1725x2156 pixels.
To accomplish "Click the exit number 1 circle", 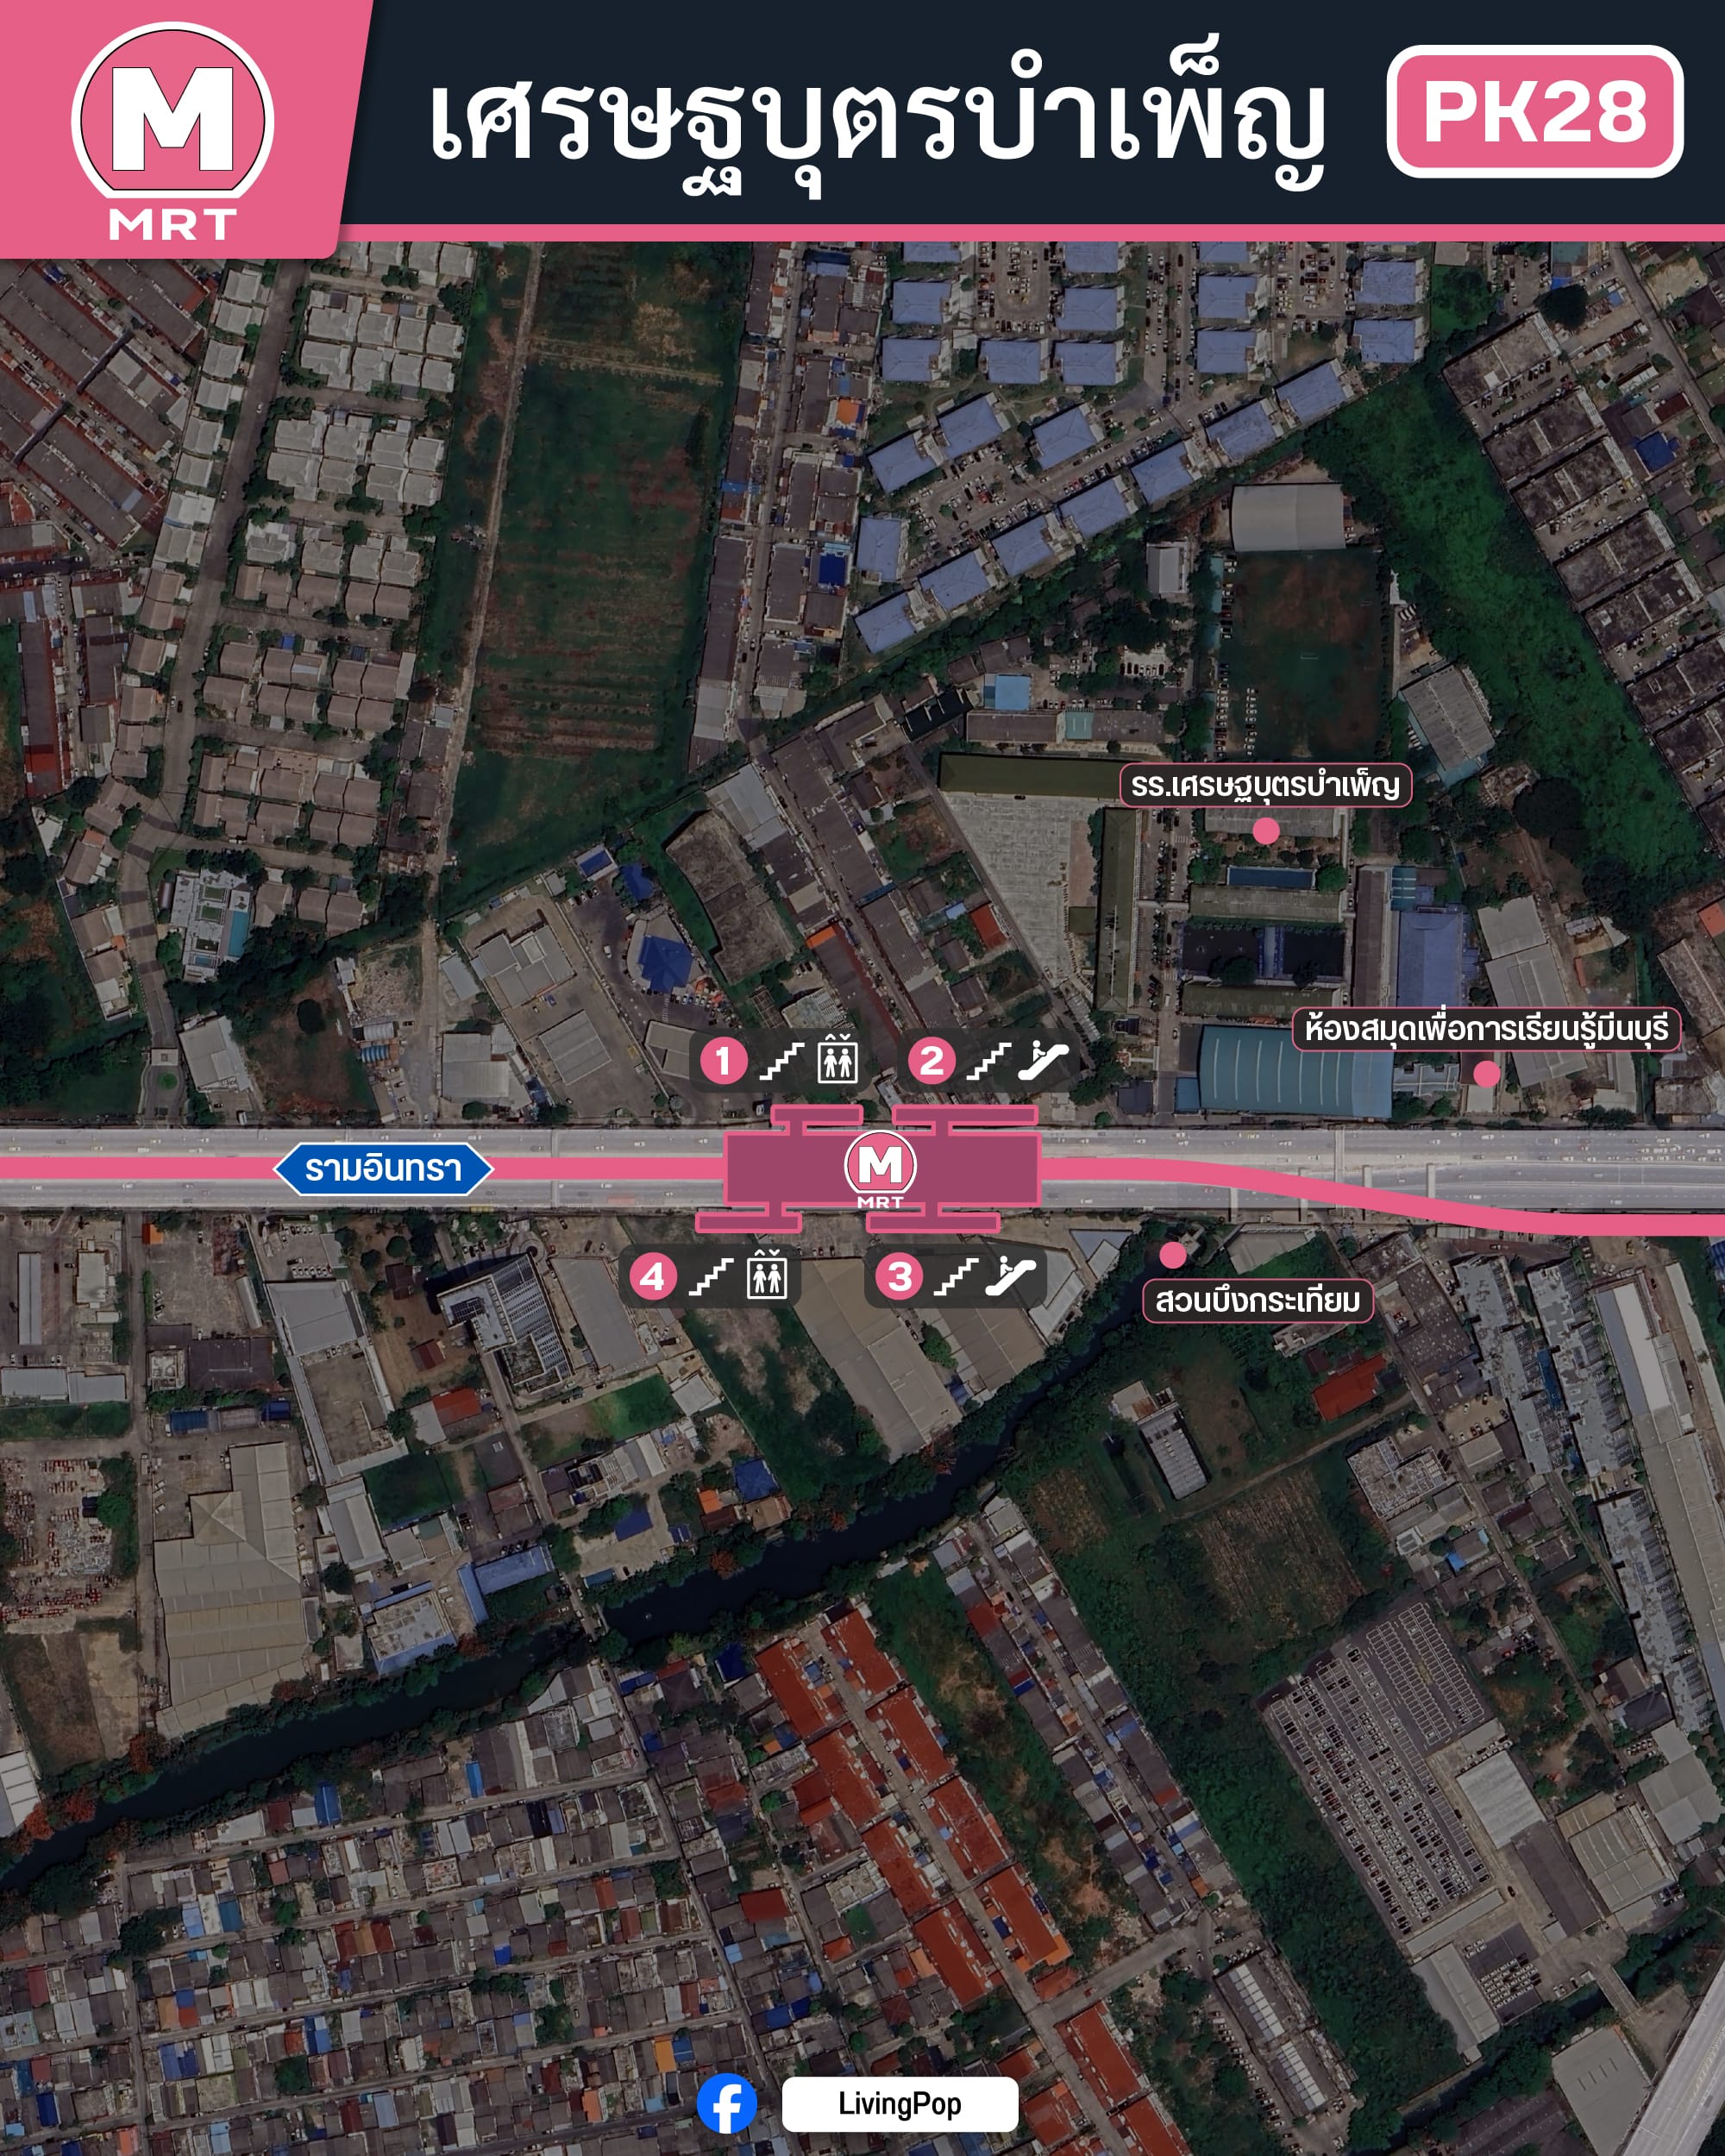I will (x=723, y=1060).
